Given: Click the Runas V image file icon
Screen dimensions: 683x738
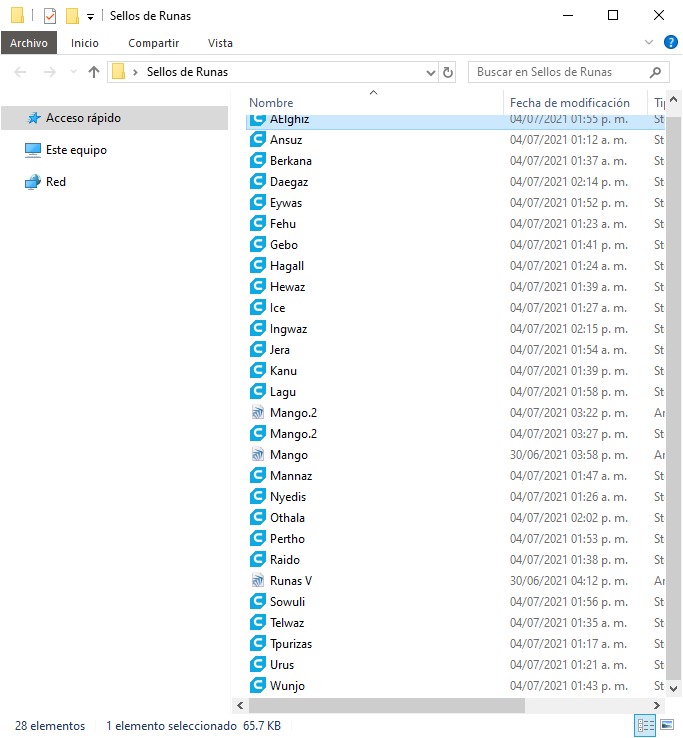Looking at the screenshot, I should tap(257, 580).
